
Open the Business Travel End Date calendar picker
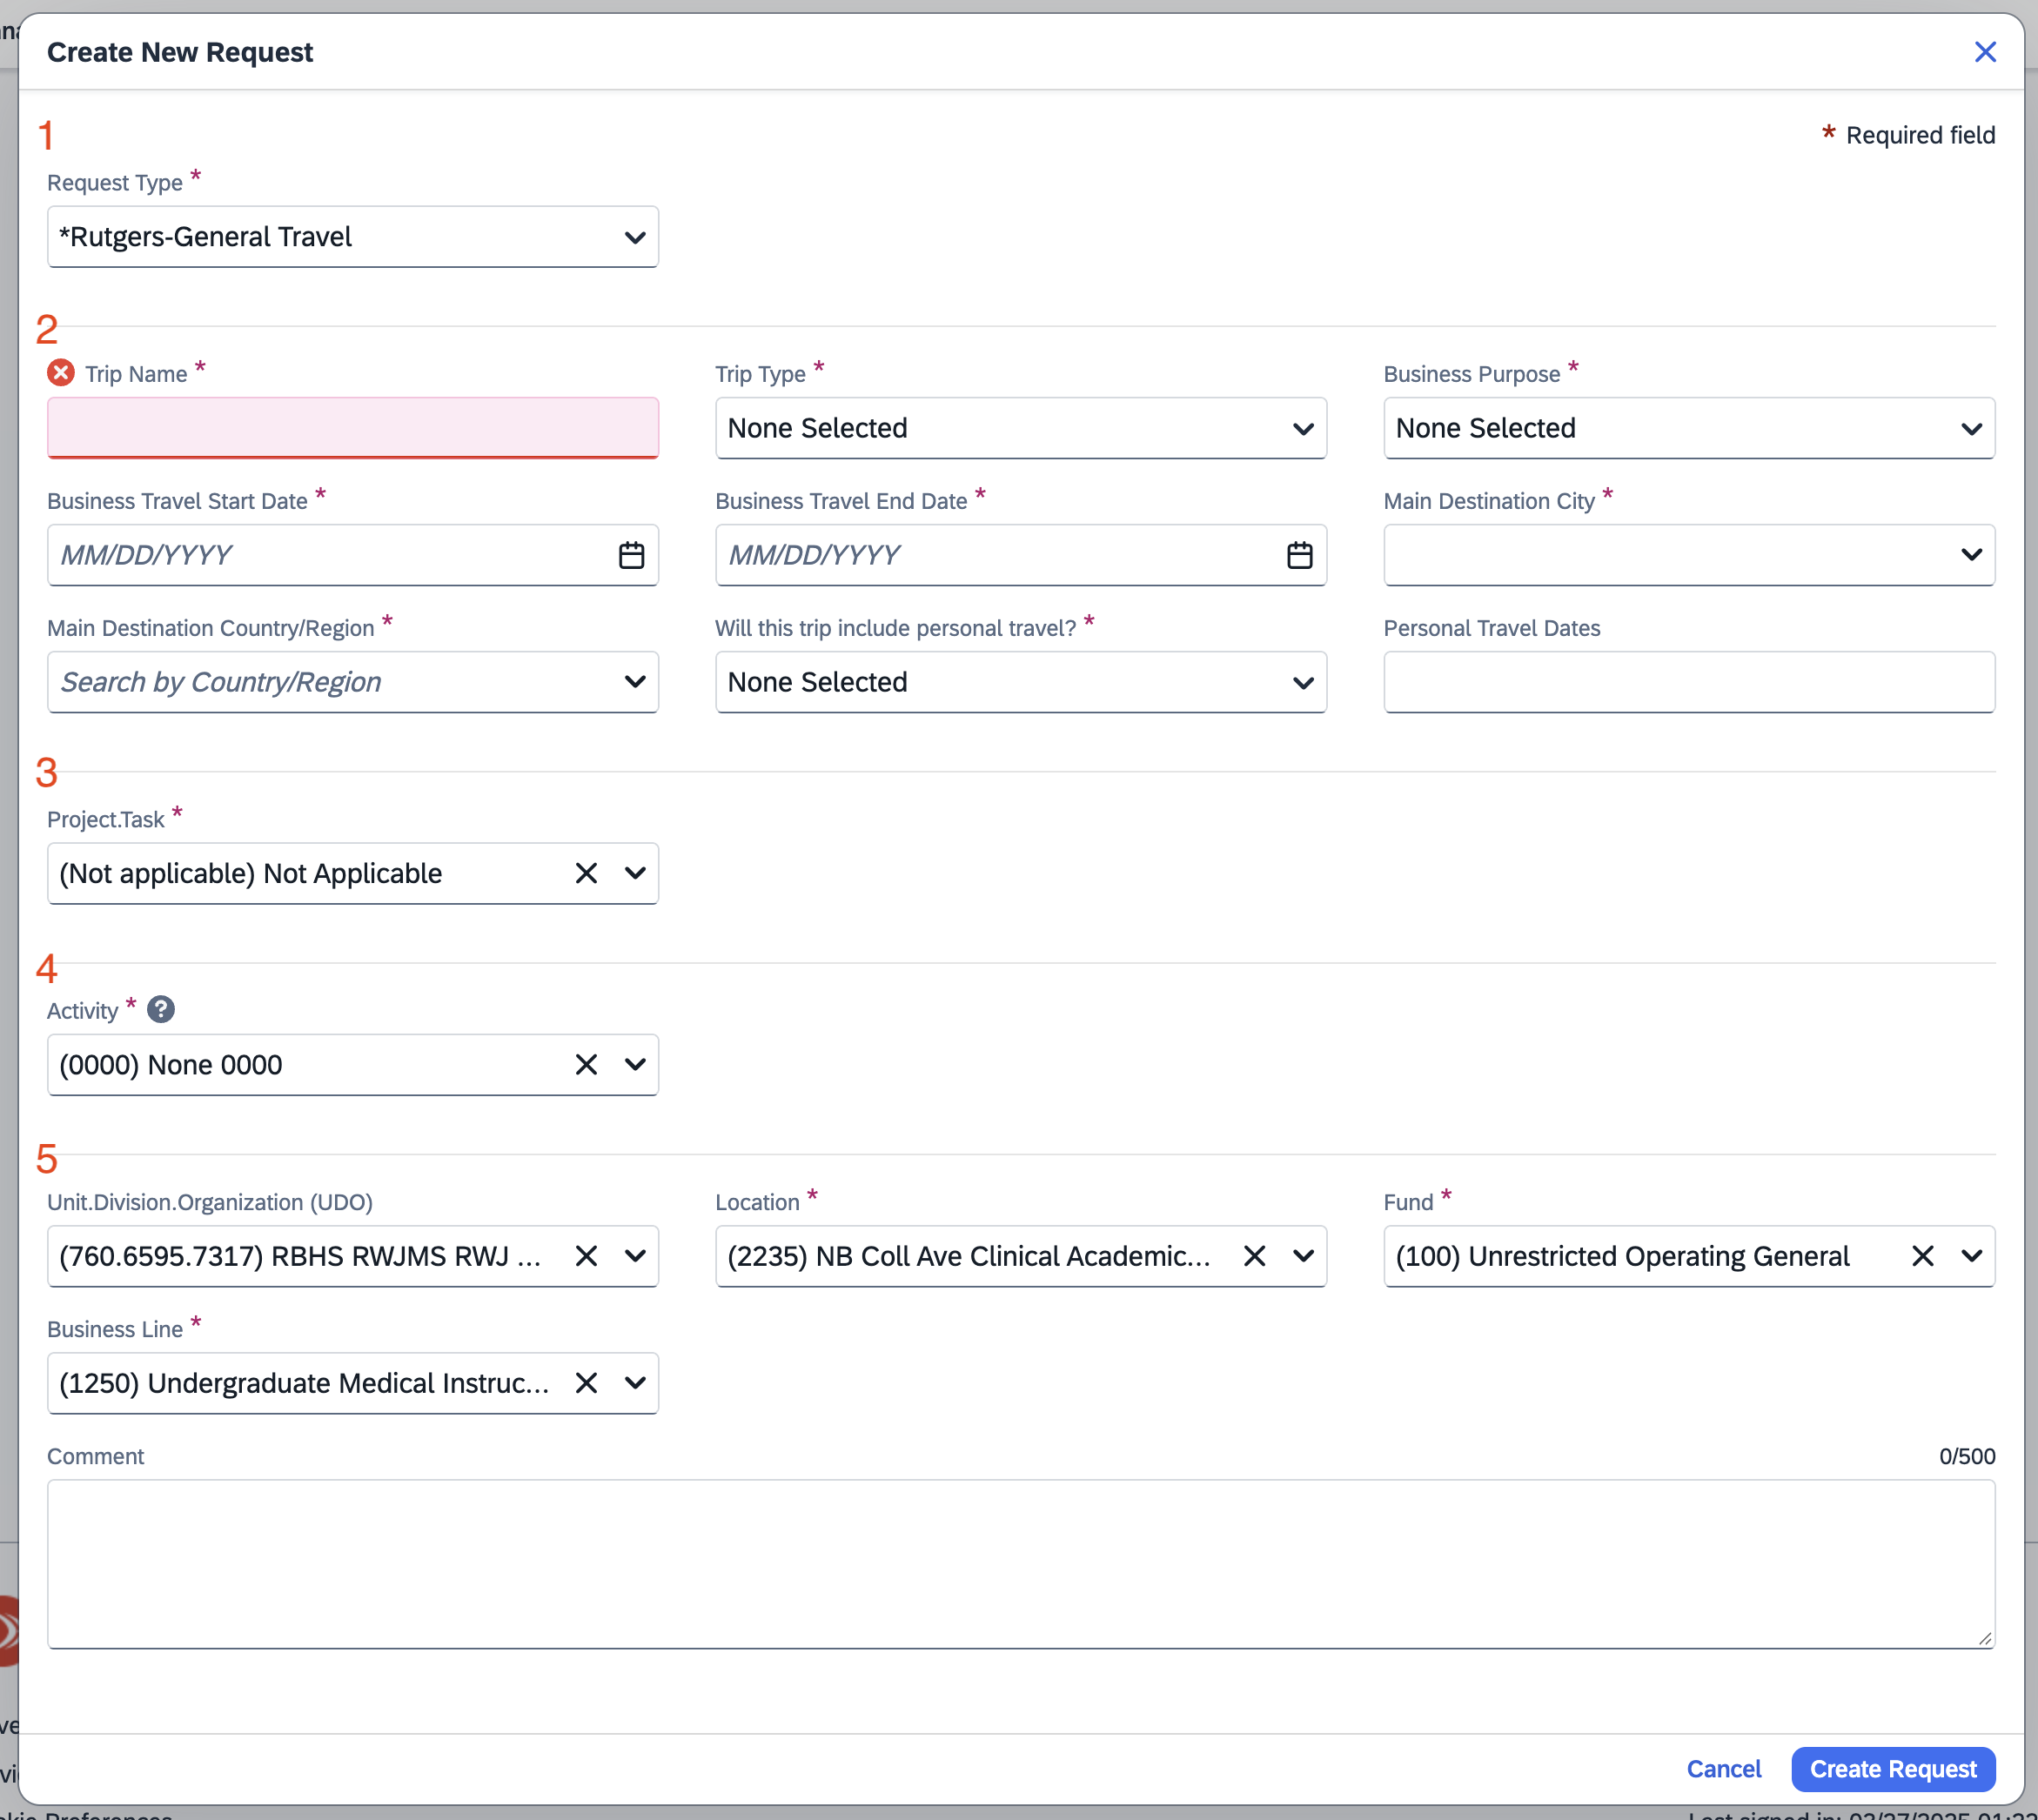(x=1299, y=555)
